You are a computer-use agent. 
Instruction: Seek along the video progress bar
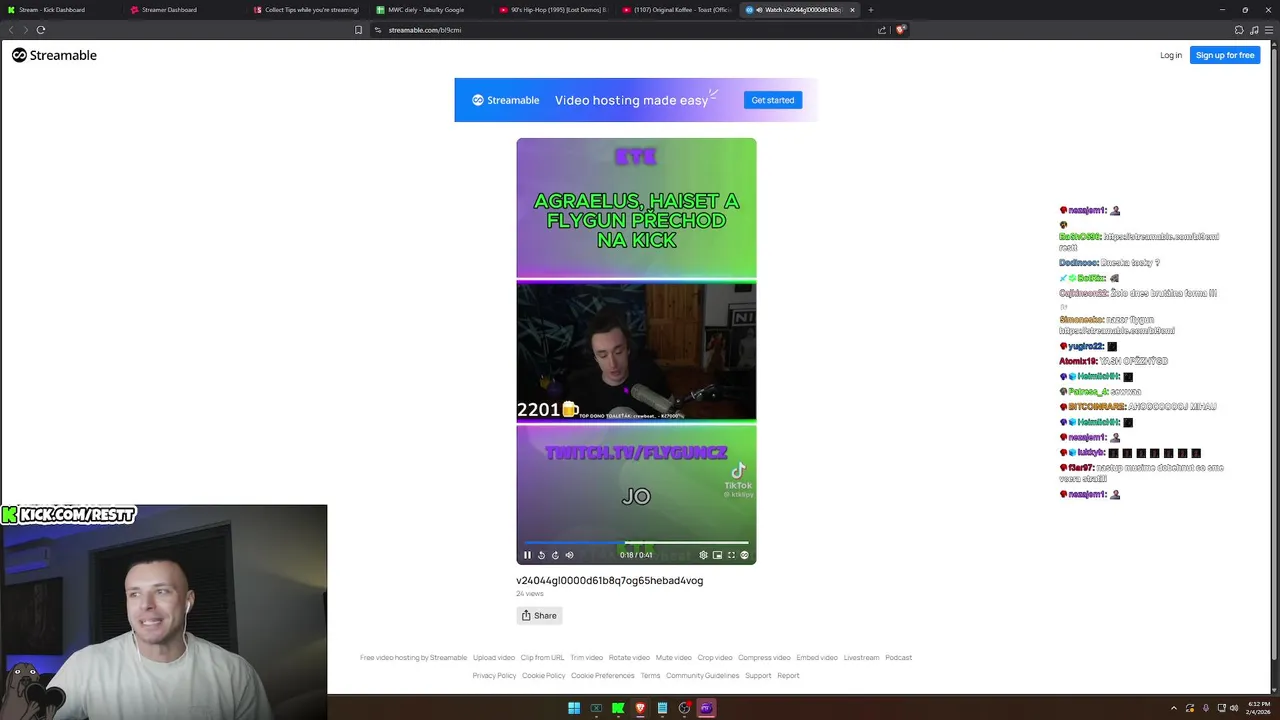coord(636,543)
